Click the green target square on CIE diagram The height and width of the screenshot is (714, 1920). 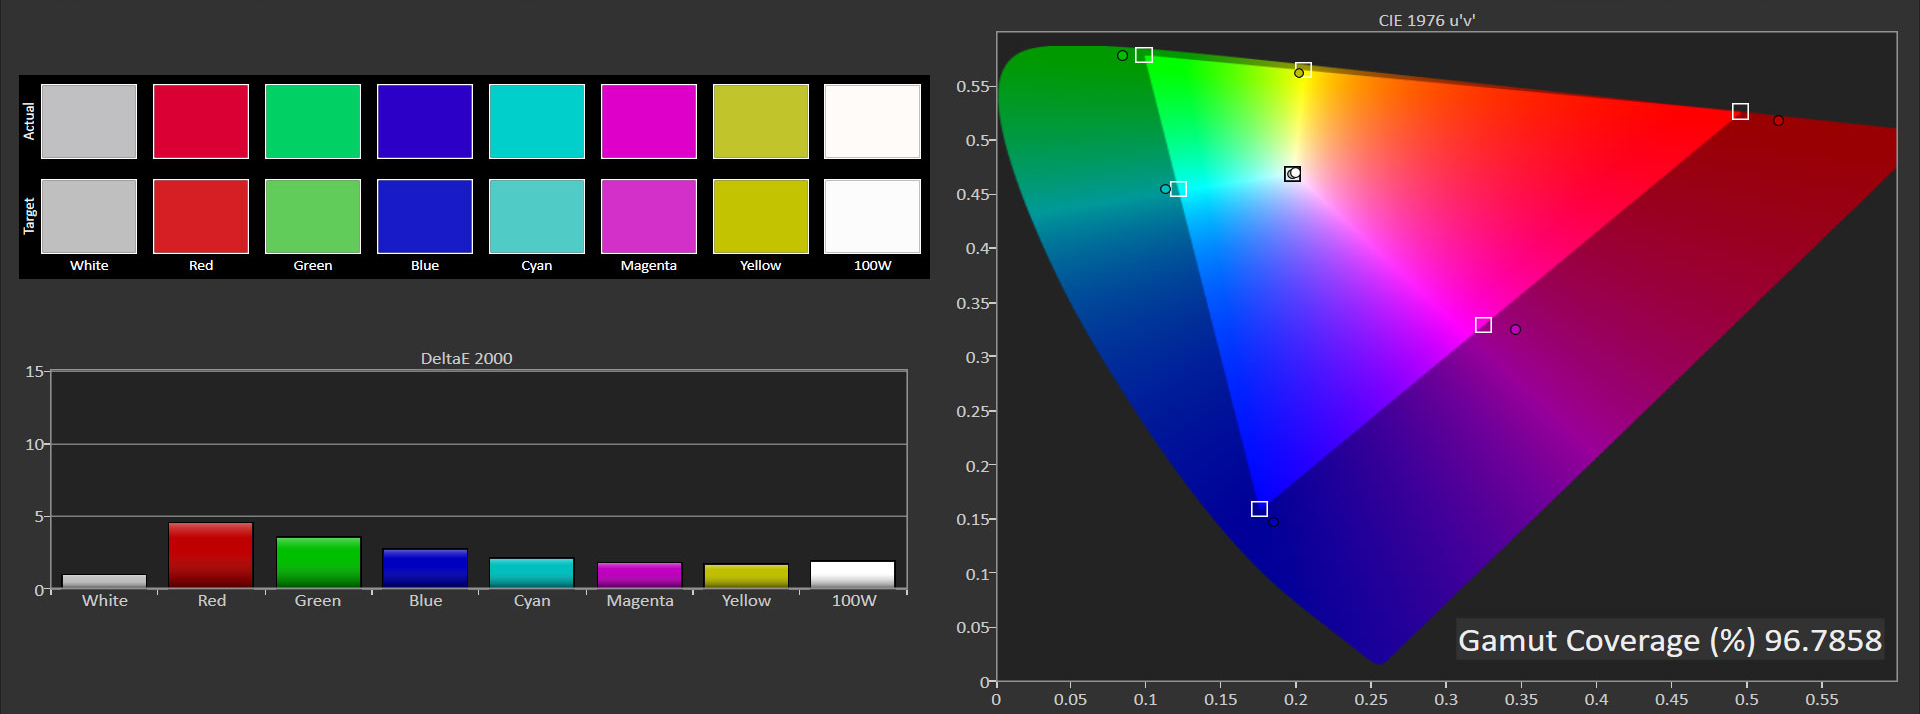click(1144, 55)
